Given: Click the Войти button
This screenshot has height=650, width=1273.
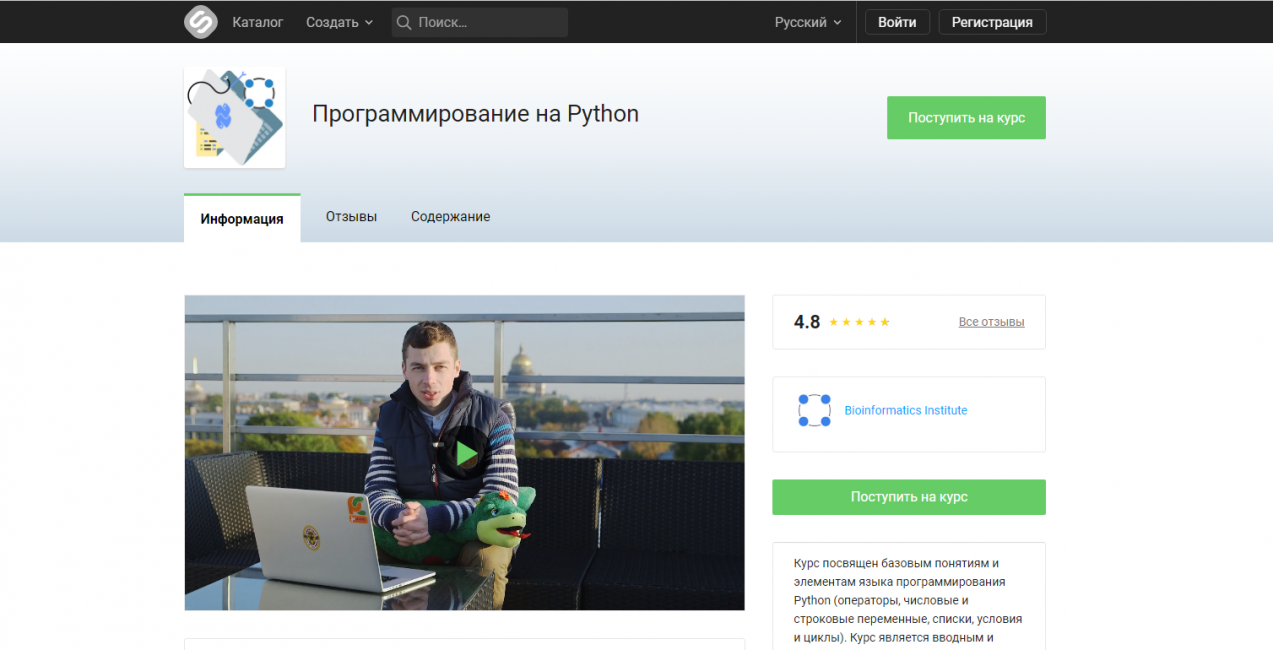Looking at the screenshot, I should tap(897, 22).
